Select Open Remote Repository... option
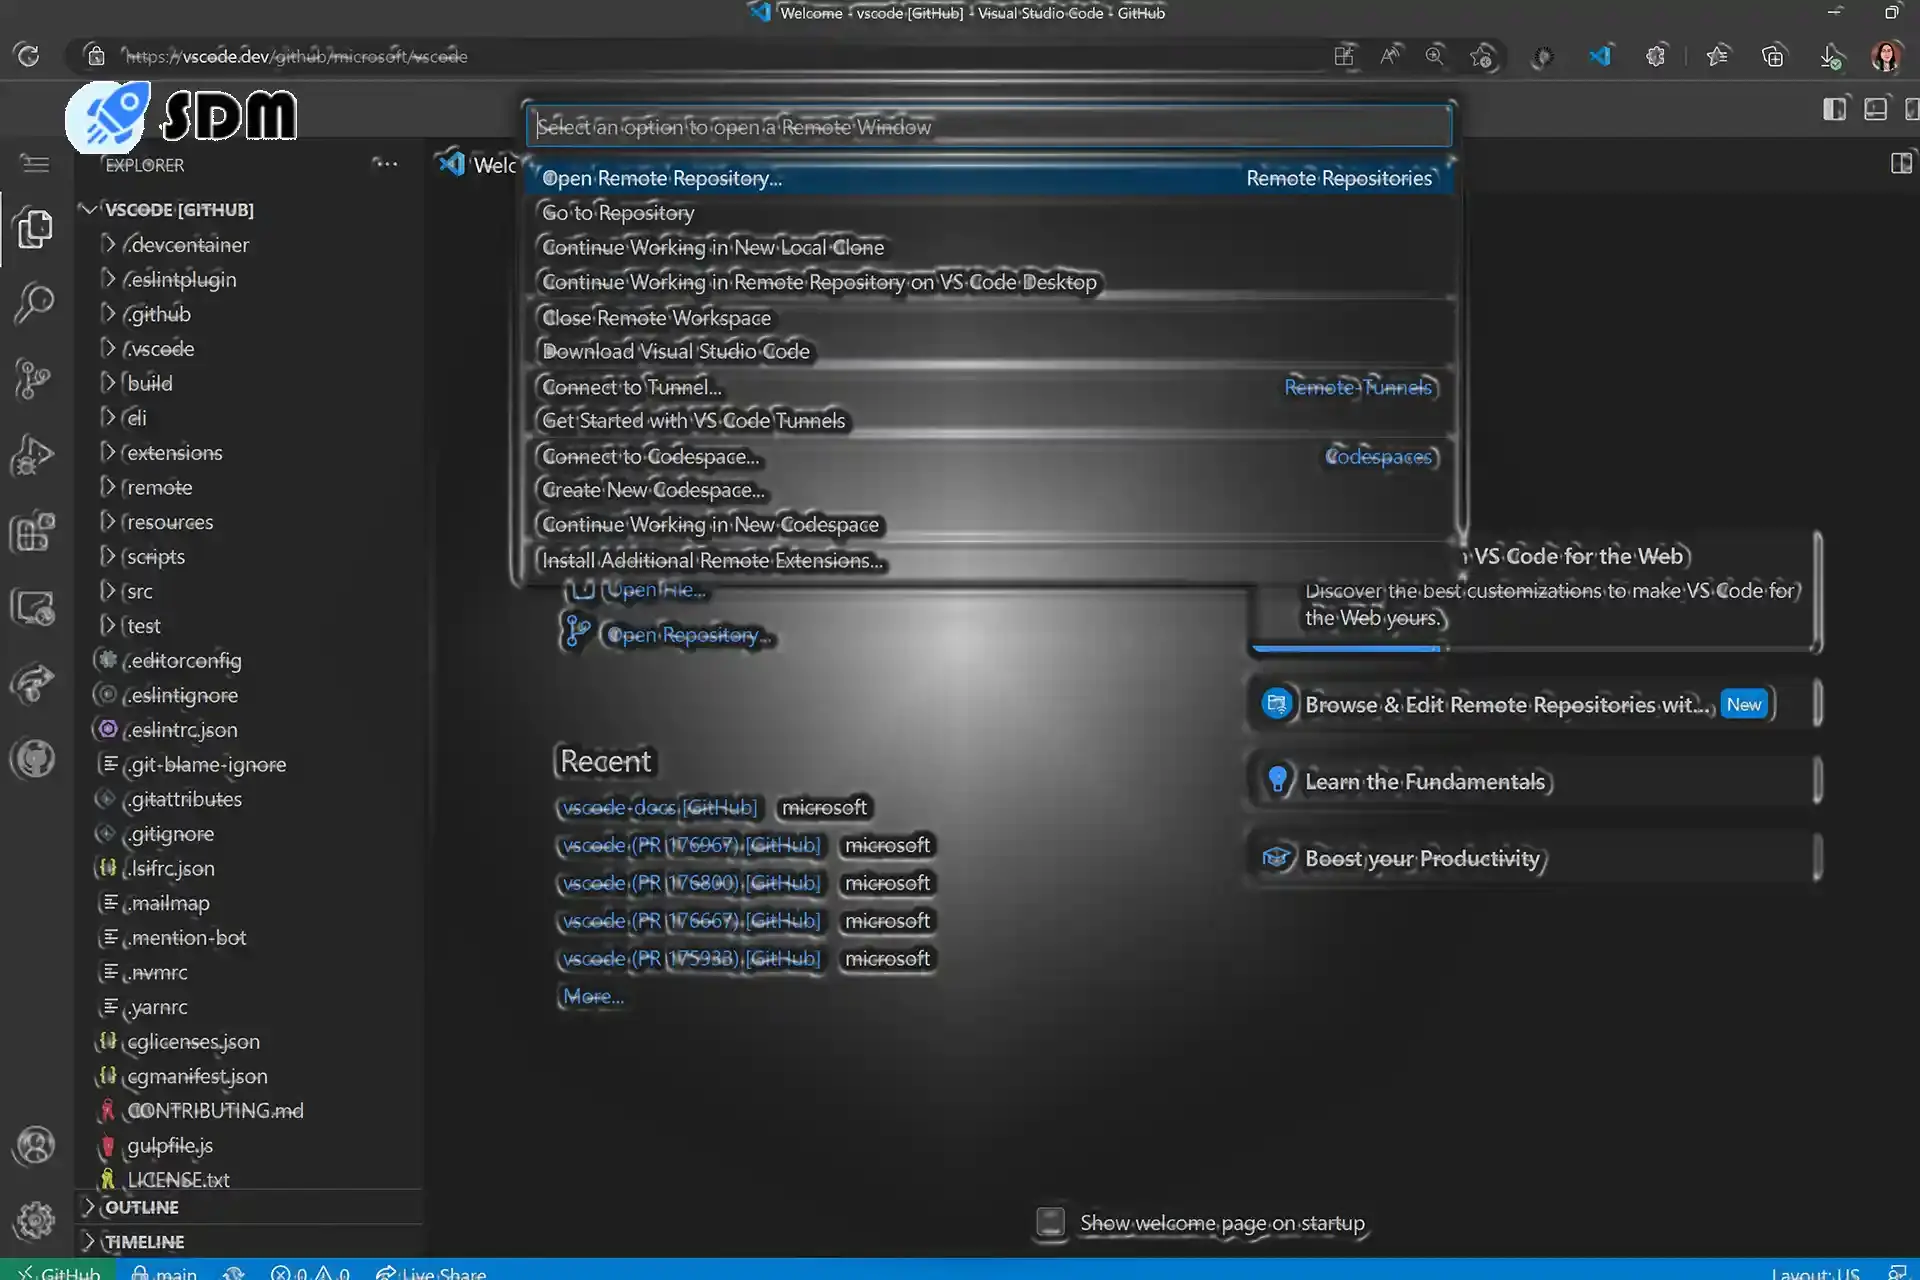The image size is (1920, 1280). tap(990, 178)
